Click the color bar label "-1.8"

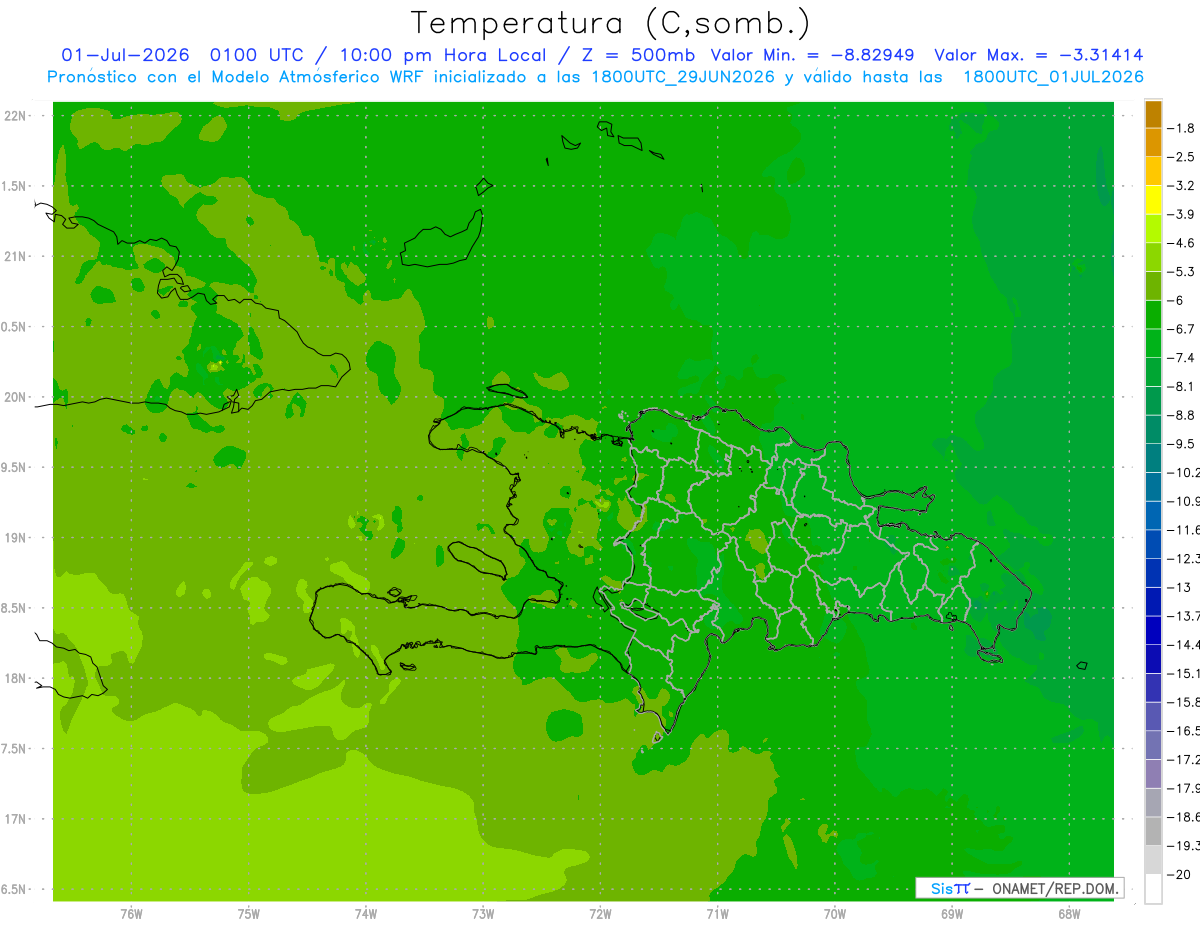[1181, 128]
